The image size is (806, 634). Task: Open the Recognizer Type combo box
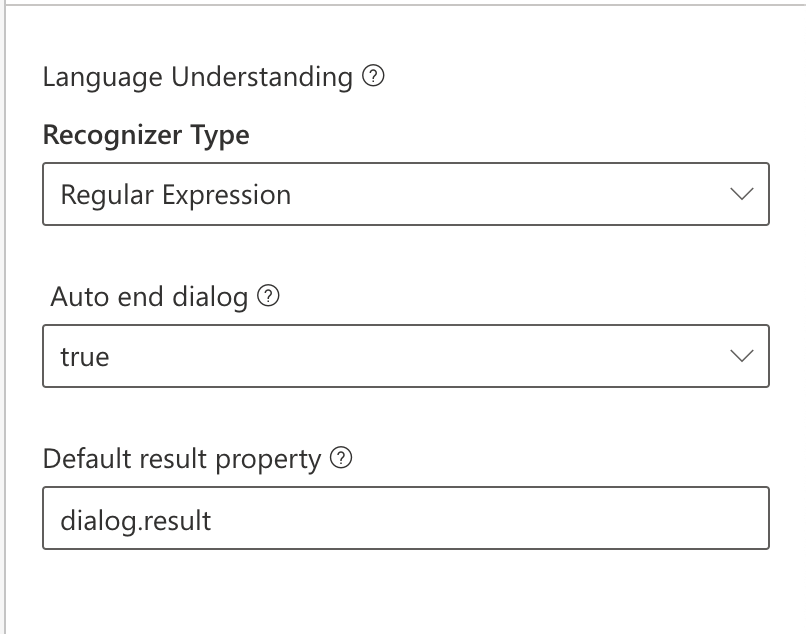tap(405, 194)
